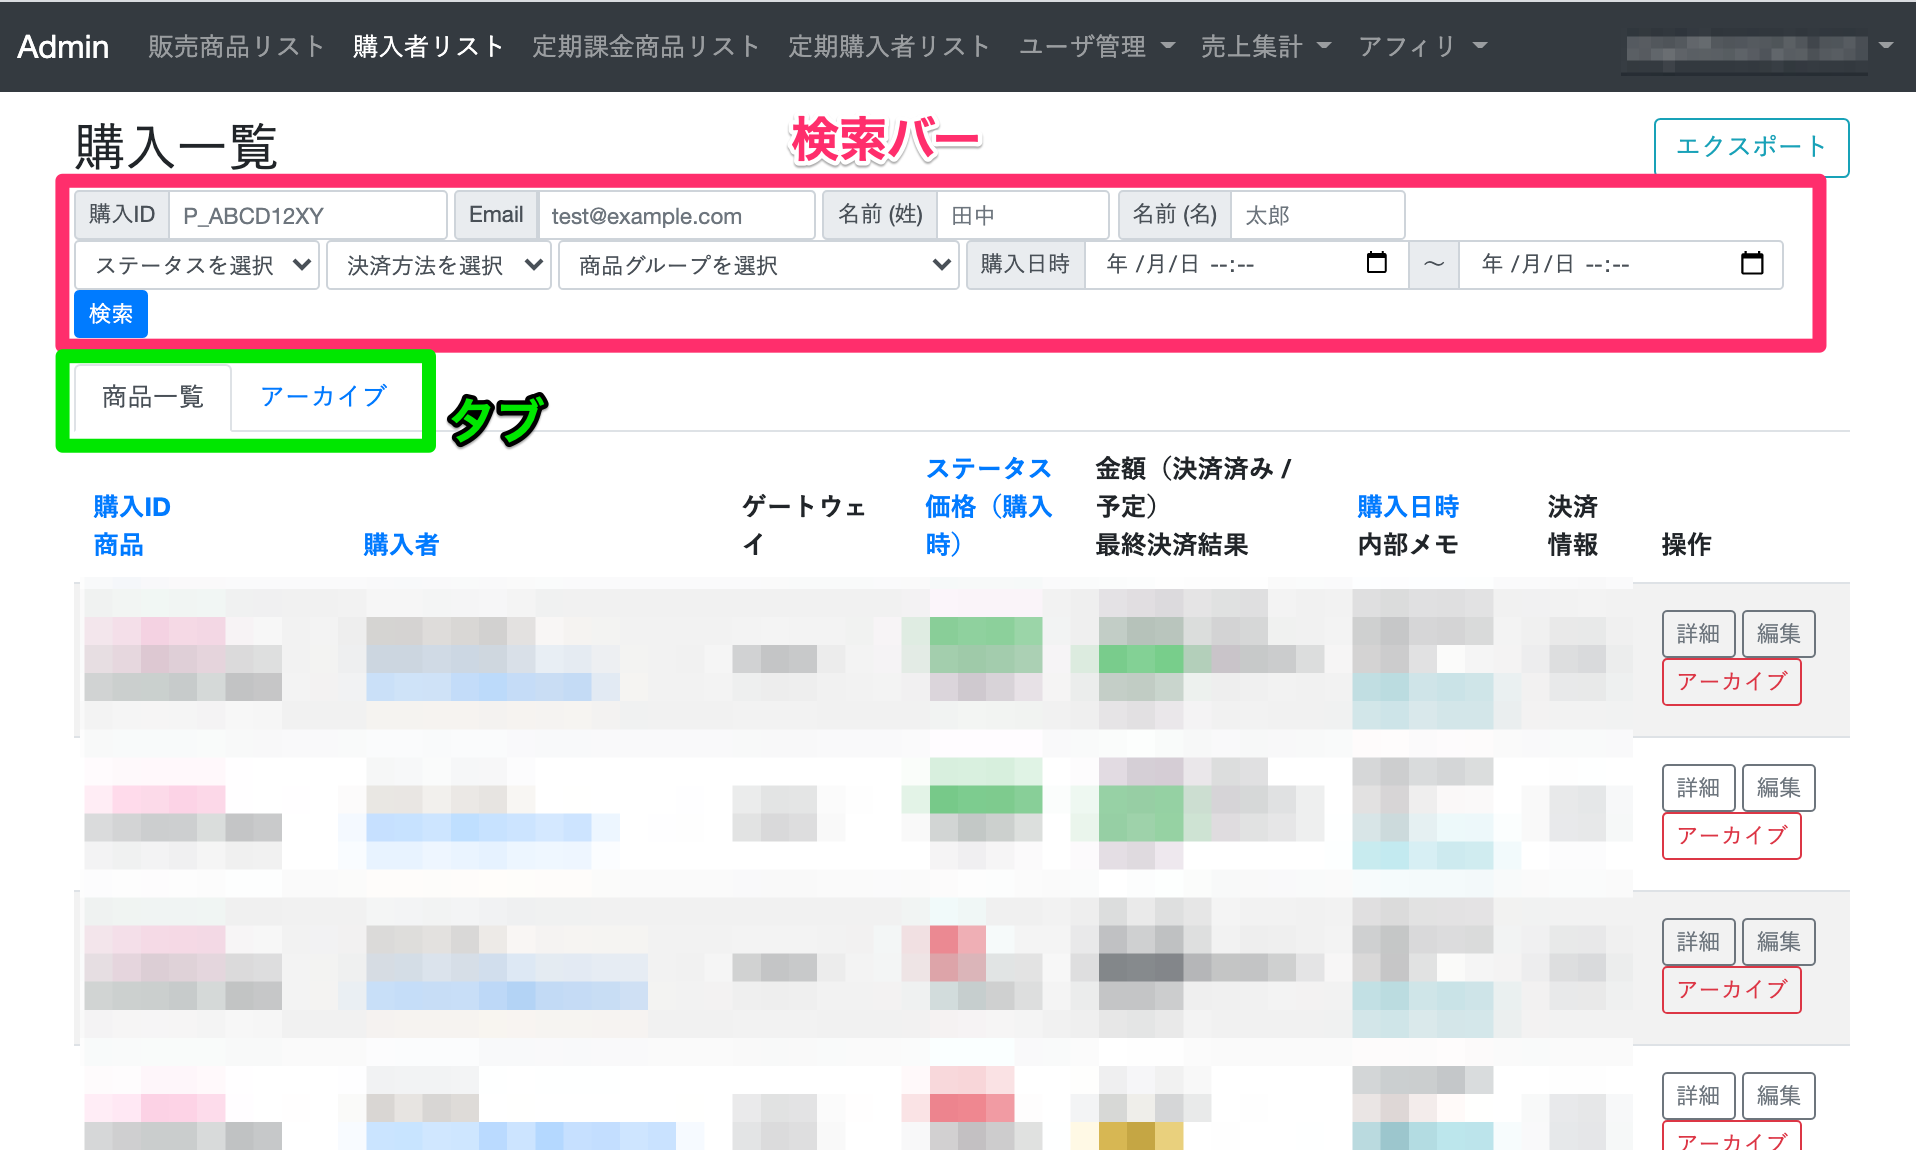This screenshot has height=1150, width=1916.
Task: Open the 売上集計 dropdown menu
Action: coord(1265,46)
